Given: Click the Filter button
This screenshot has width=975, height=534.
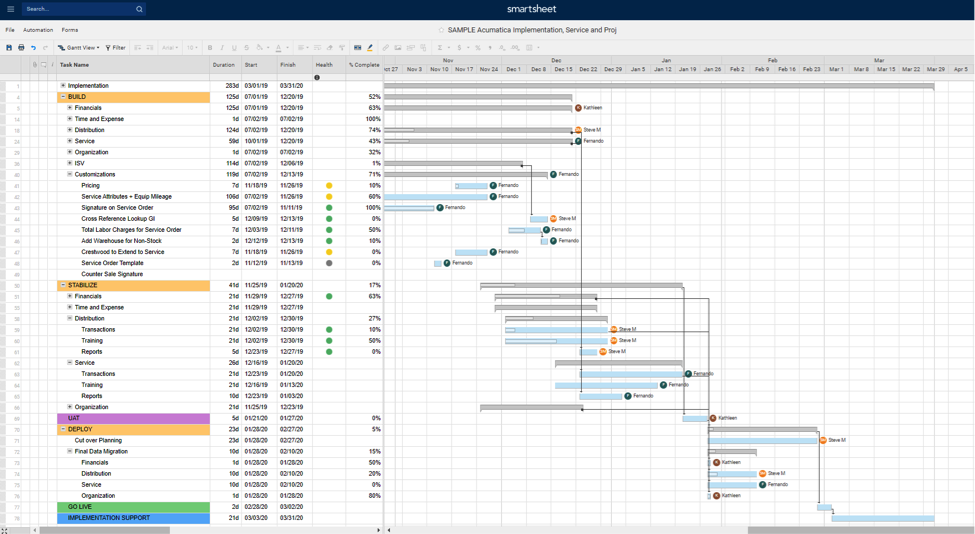Looking at the screenshot, I should pyautogui.click(x=116, y=47).
